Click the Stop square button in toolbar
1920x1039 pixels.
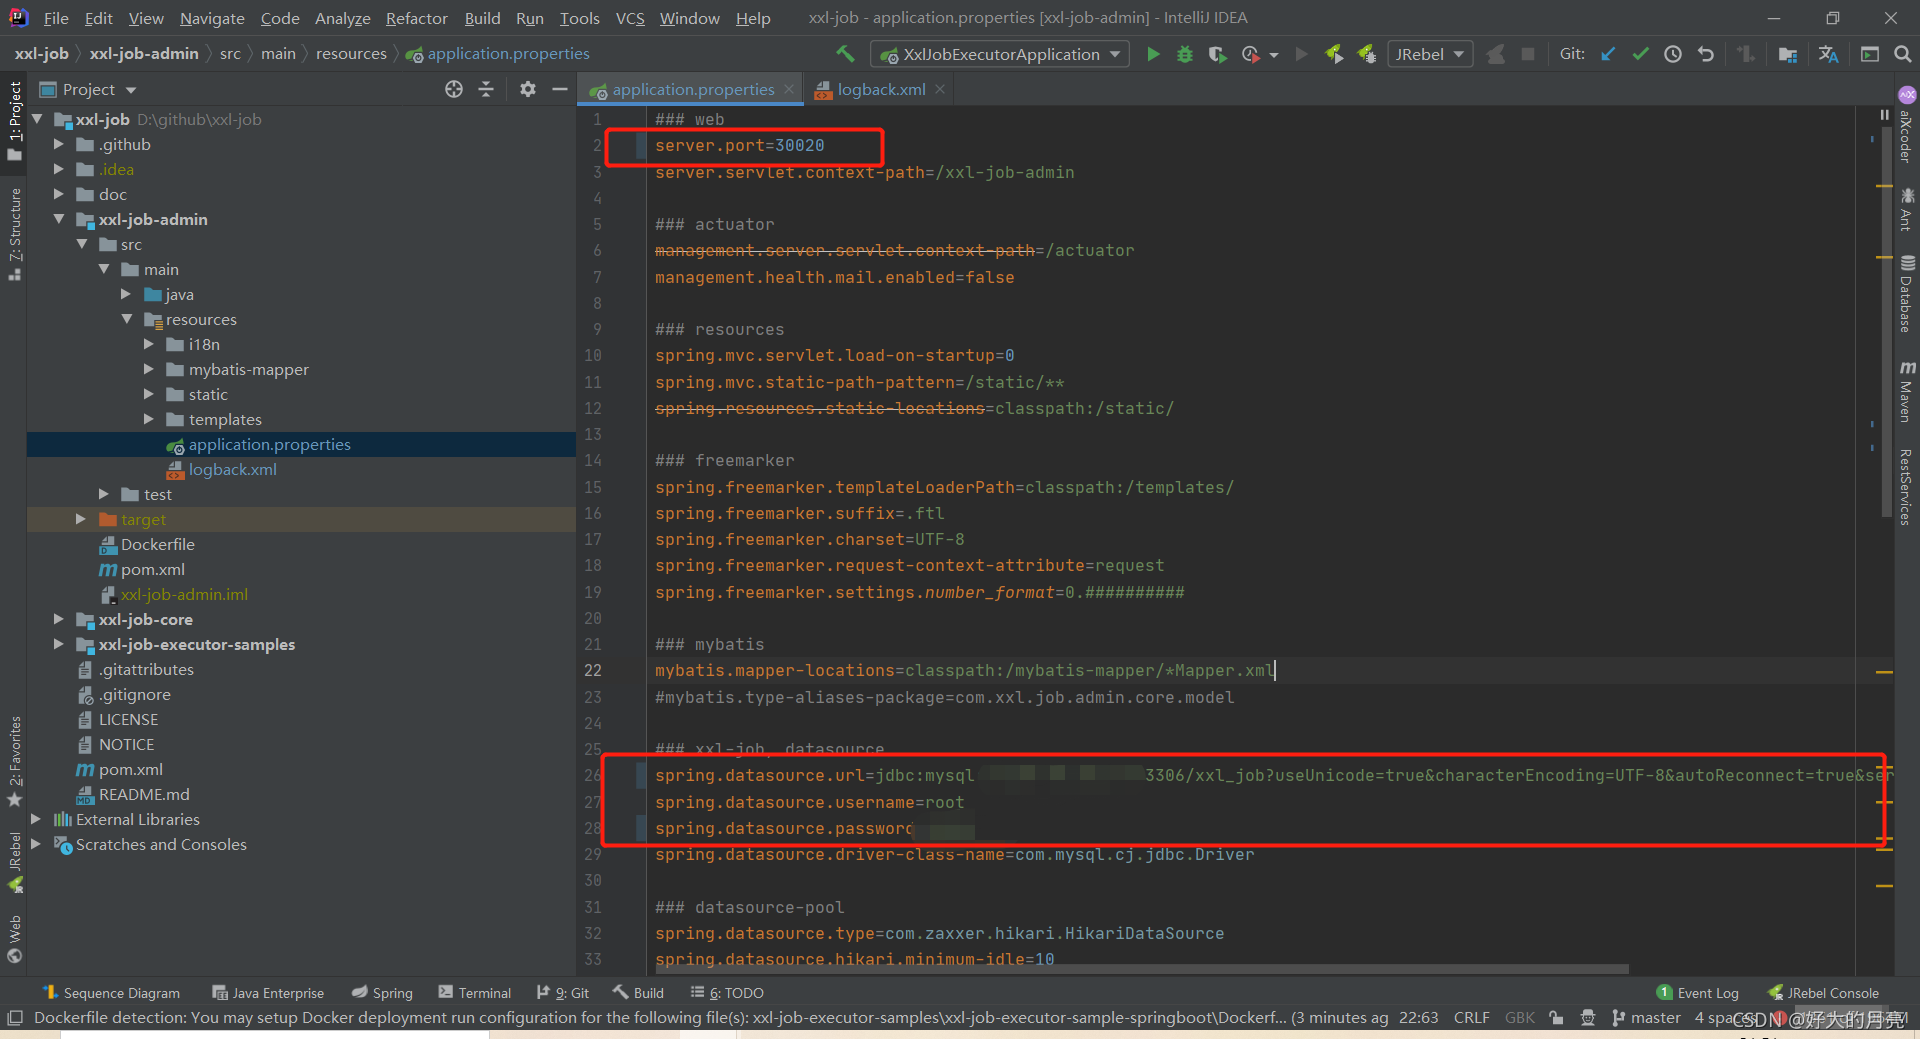[1528, 54]
